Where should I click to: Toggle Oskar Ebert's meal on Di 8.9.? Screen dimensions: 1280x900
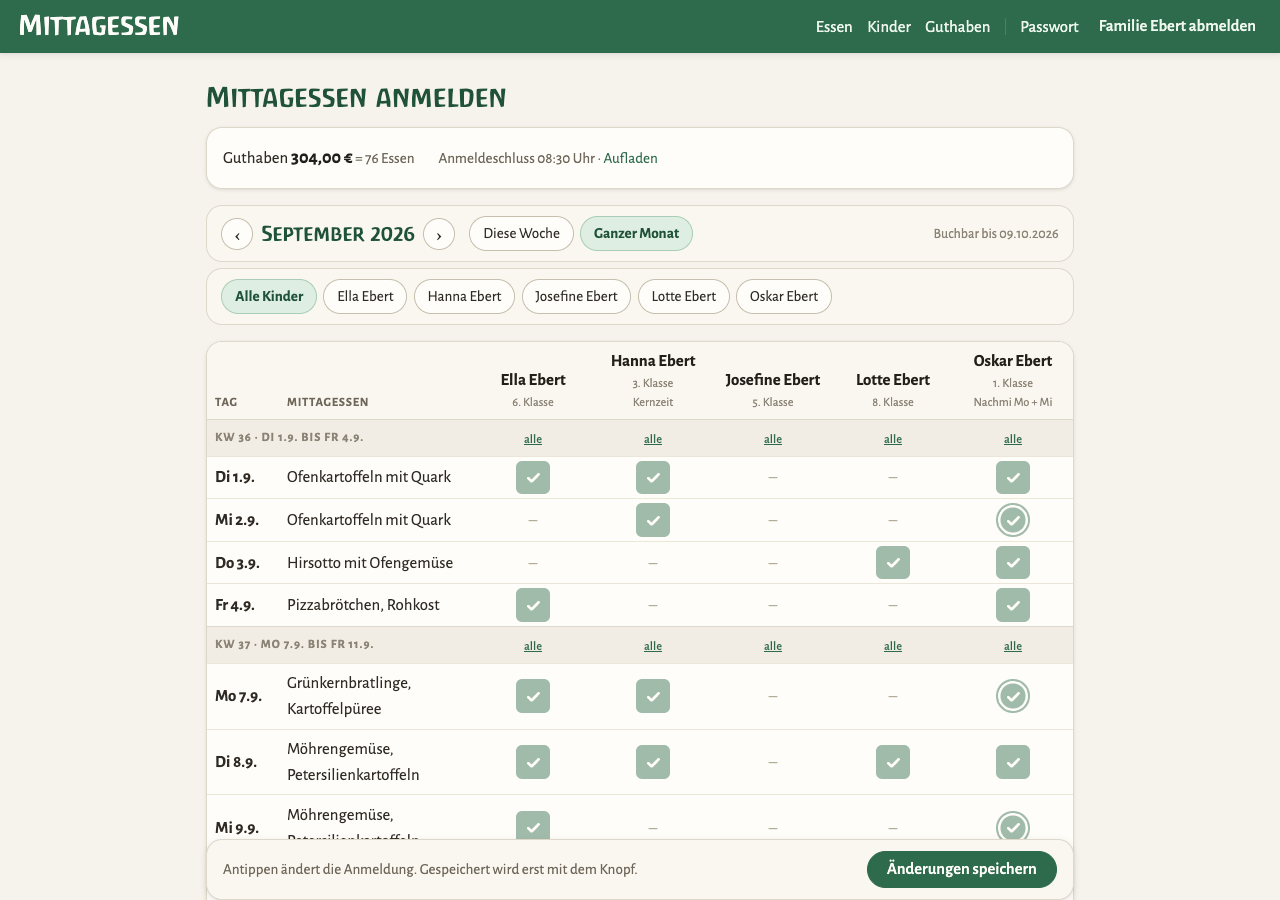[1013, 762]
